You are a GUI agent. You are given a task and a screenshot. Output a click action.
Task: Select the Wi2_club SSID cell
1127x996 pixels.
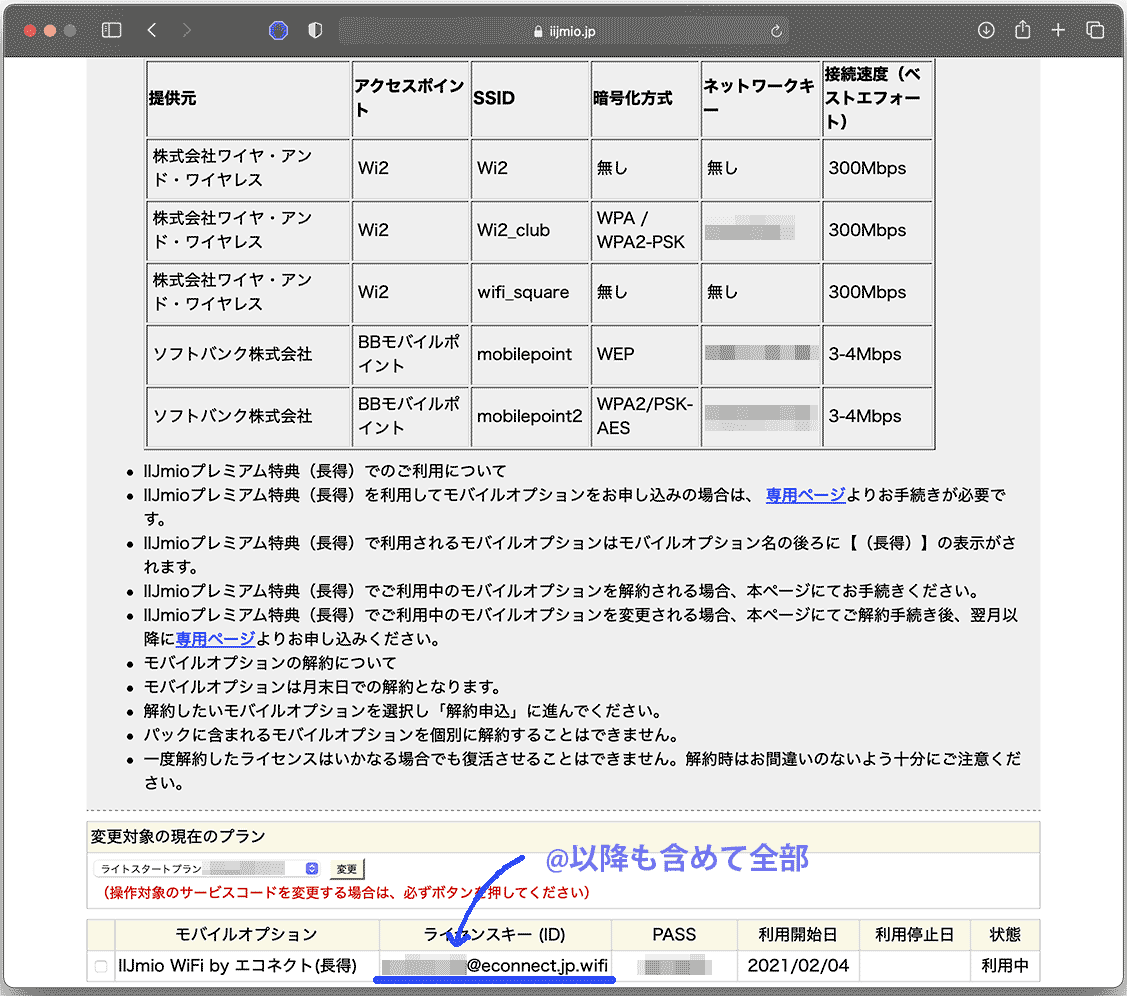(530, 230)
